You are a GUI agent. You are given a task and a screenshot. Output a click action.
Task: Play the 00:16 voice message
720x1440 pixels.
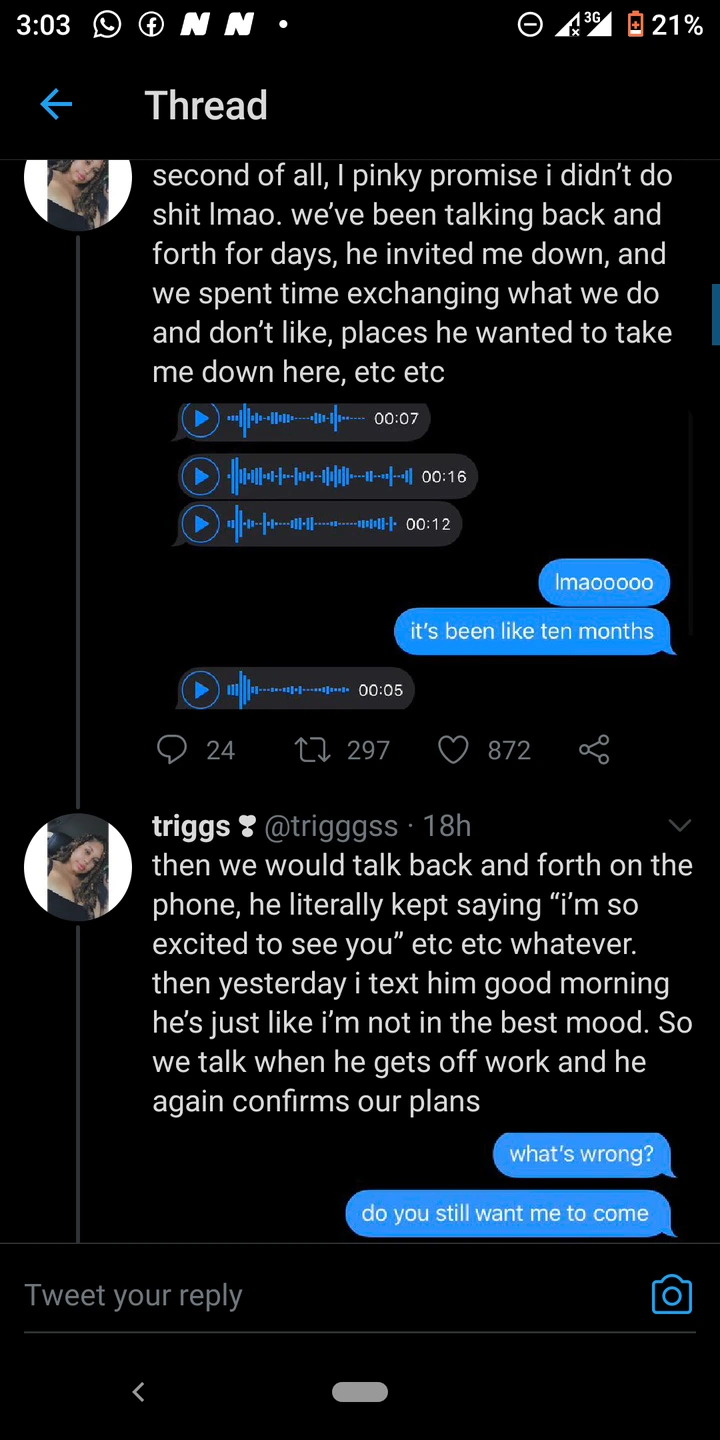201,476
